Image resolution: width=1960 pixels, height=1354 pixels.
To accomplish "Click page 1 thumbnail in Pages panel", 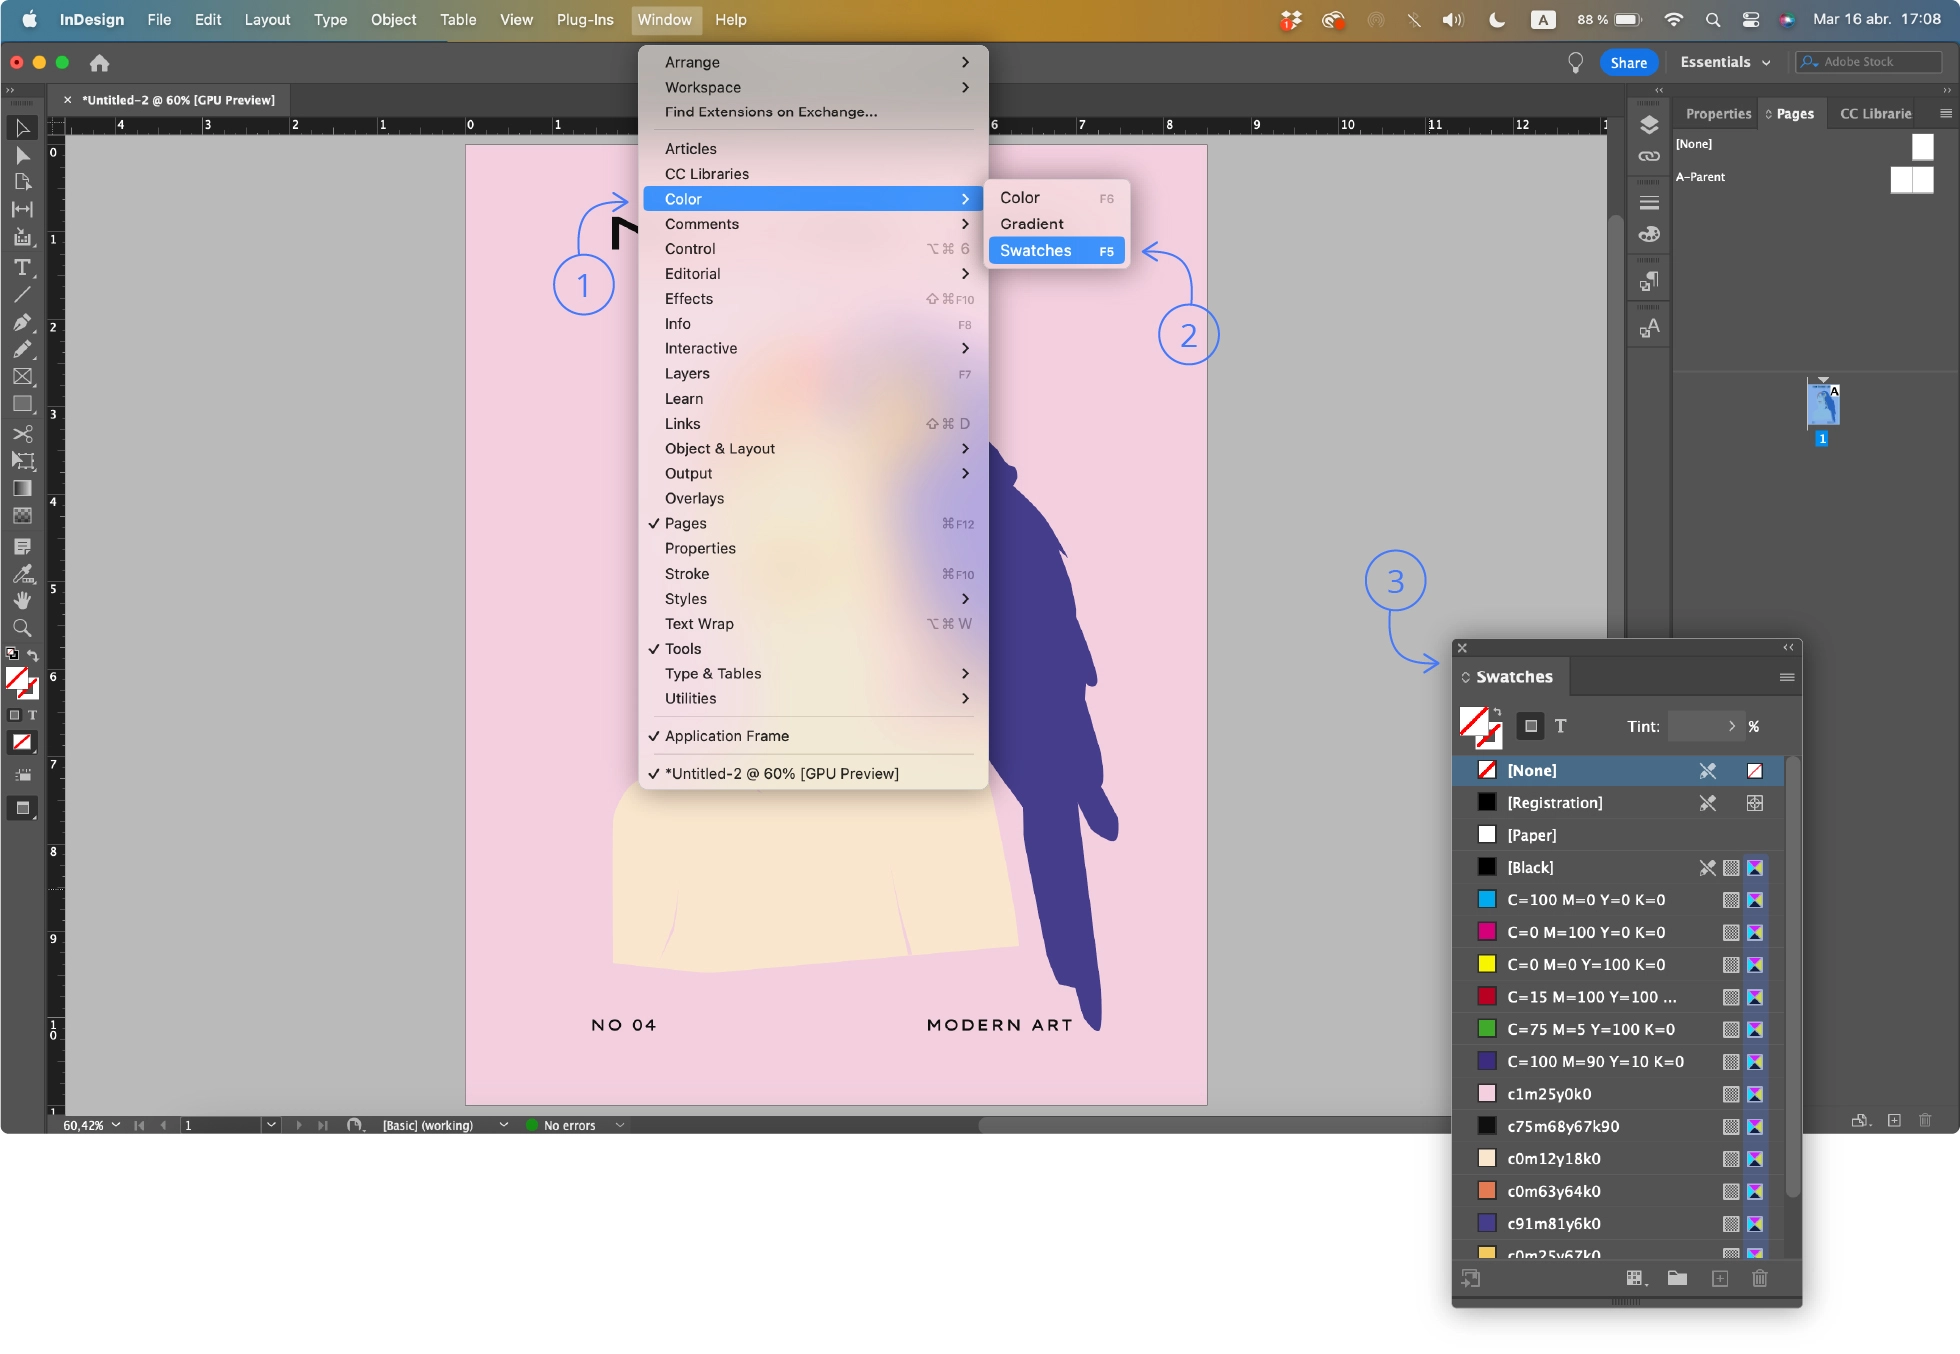I will tap(1823, 405).
